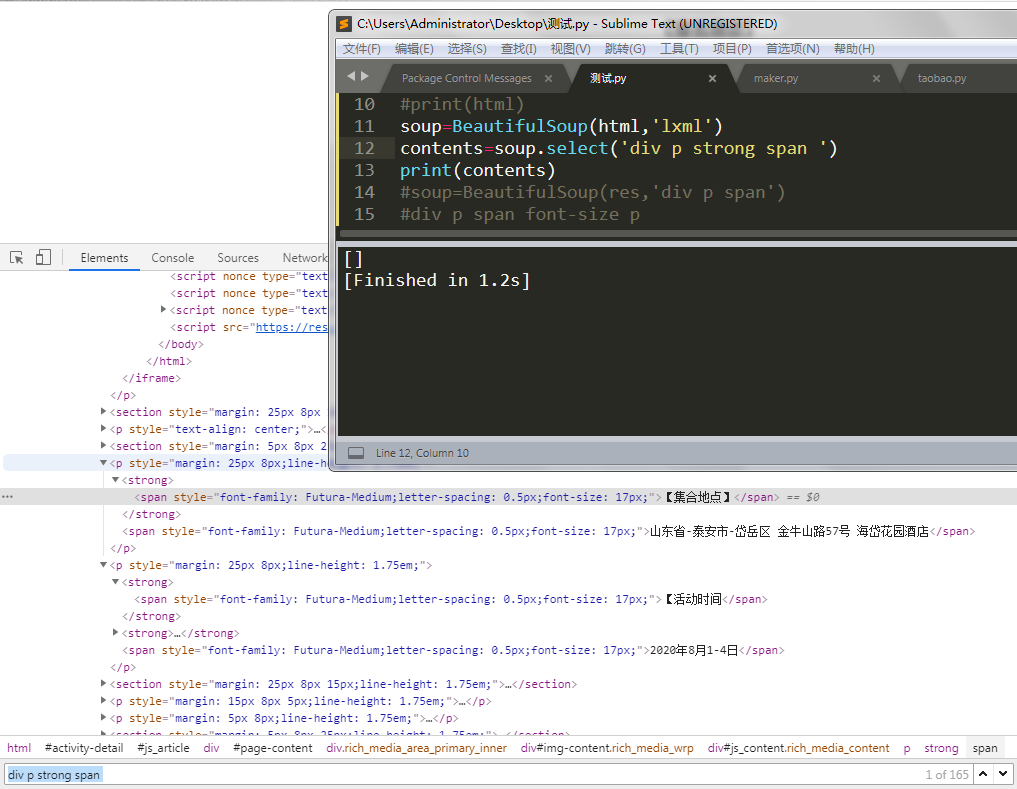
Task: Click the ellipsis beside the selected span row
Action: point(7,497)
